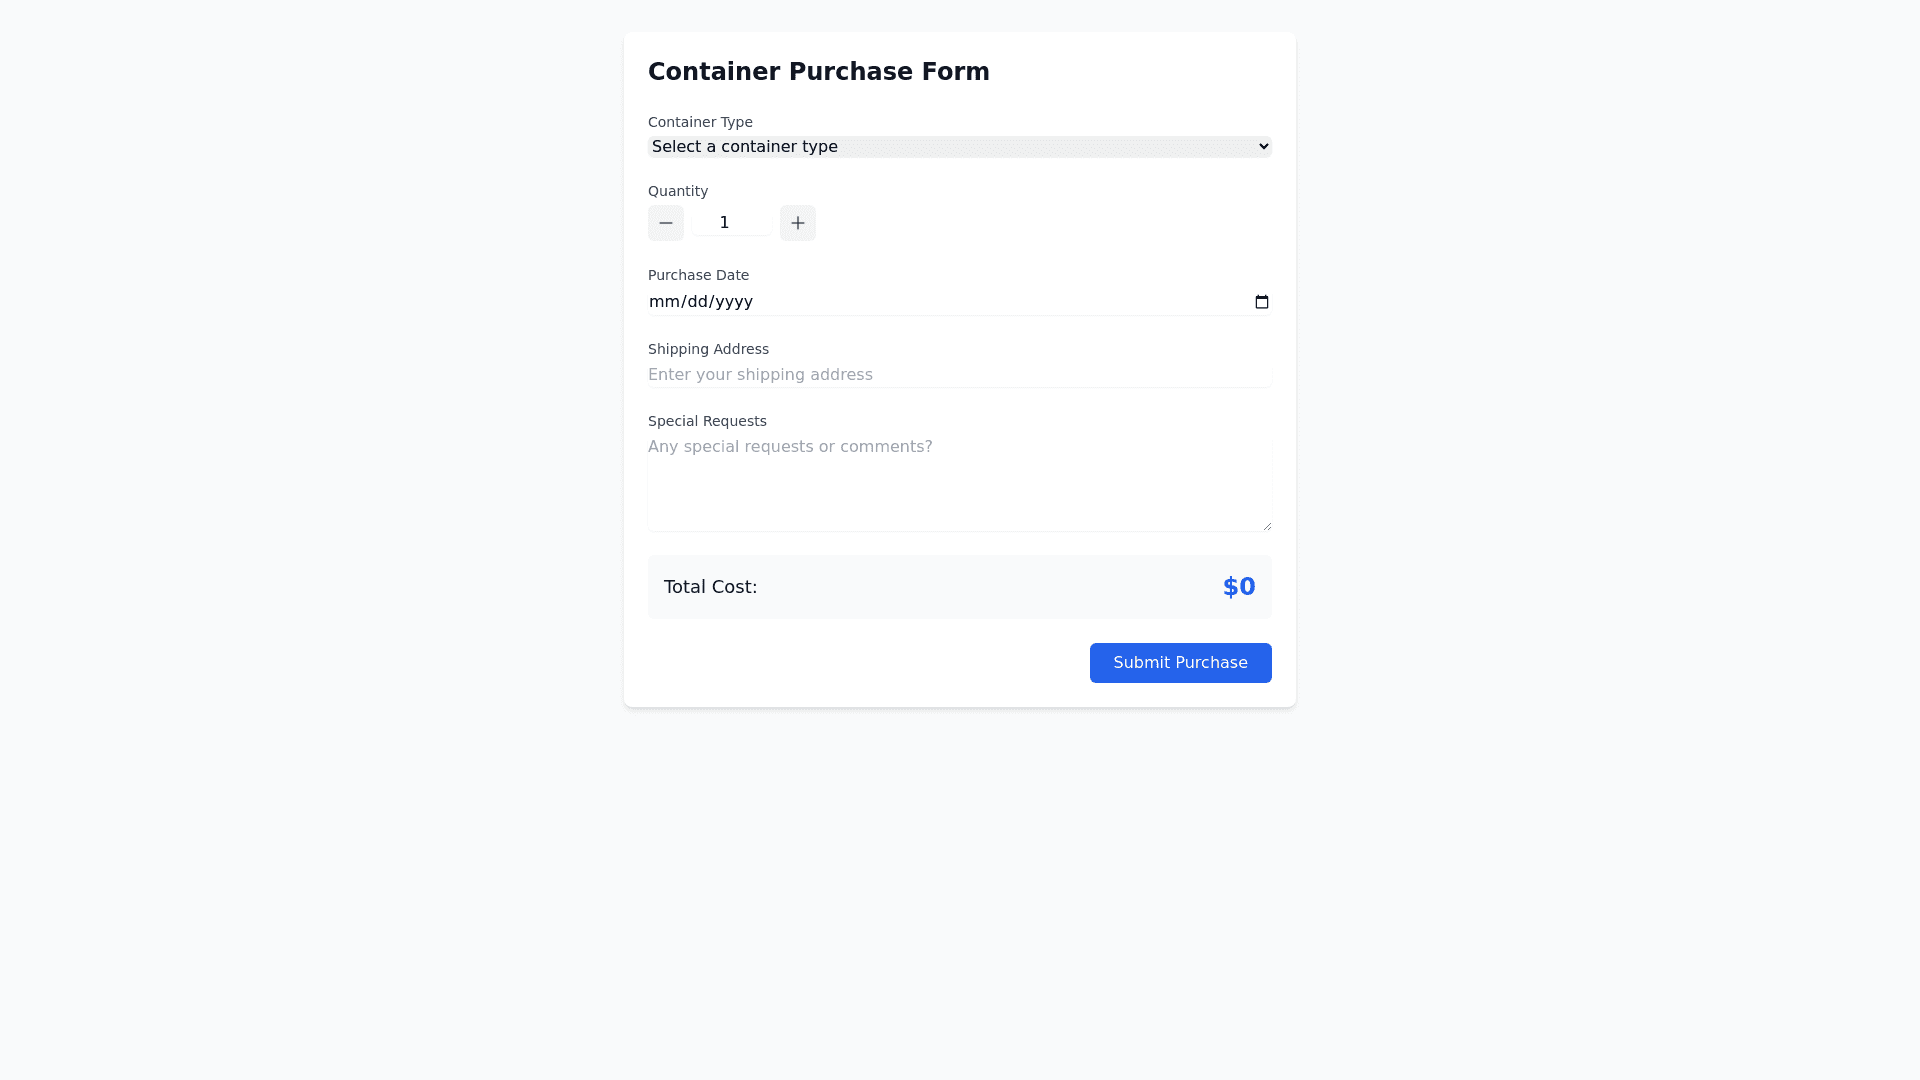Click the mm/dd/yyyy date placeholder text
Viewport: 1920px width, 1080px height.
[701, 302]
